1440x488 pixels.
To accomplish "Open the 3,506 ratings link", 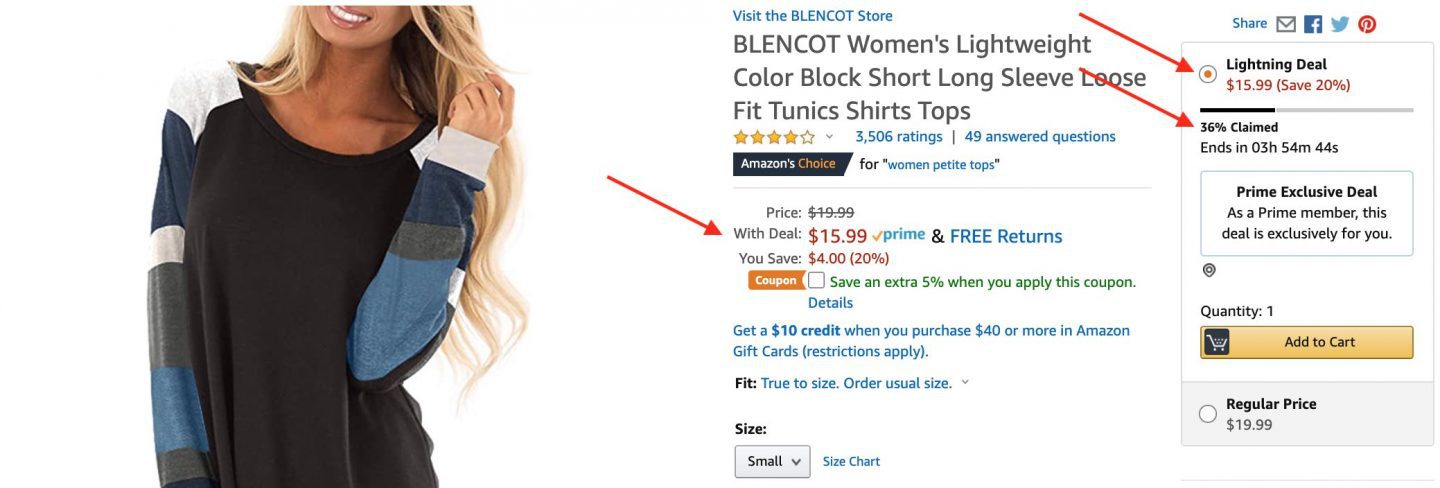I will tap(898, 137).
